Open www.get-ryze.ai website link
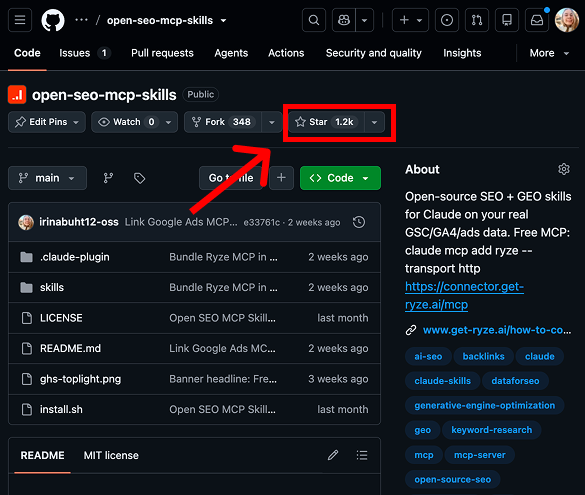Image resolution: width=585 pixels, height=495 pixels. (x=497, y=330)
